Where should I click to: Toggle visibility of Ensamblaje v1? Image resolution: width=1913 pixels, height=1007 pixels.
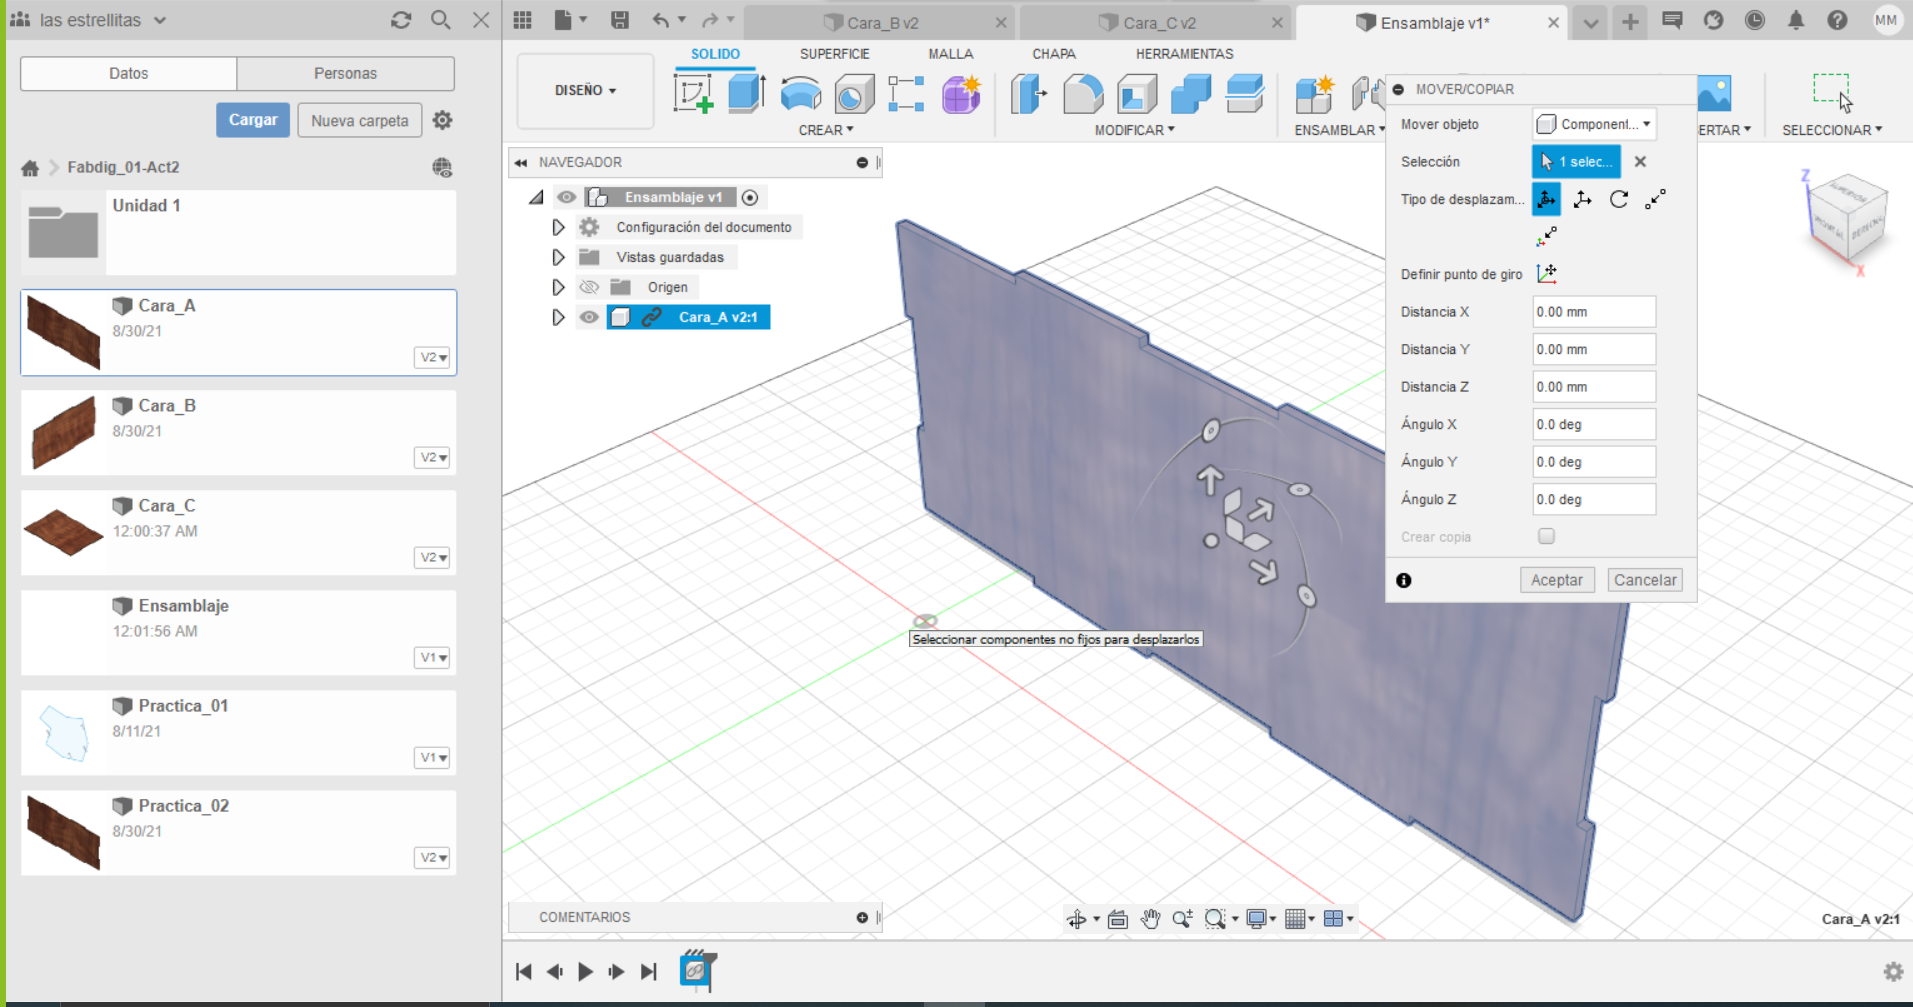pos(567,197)
